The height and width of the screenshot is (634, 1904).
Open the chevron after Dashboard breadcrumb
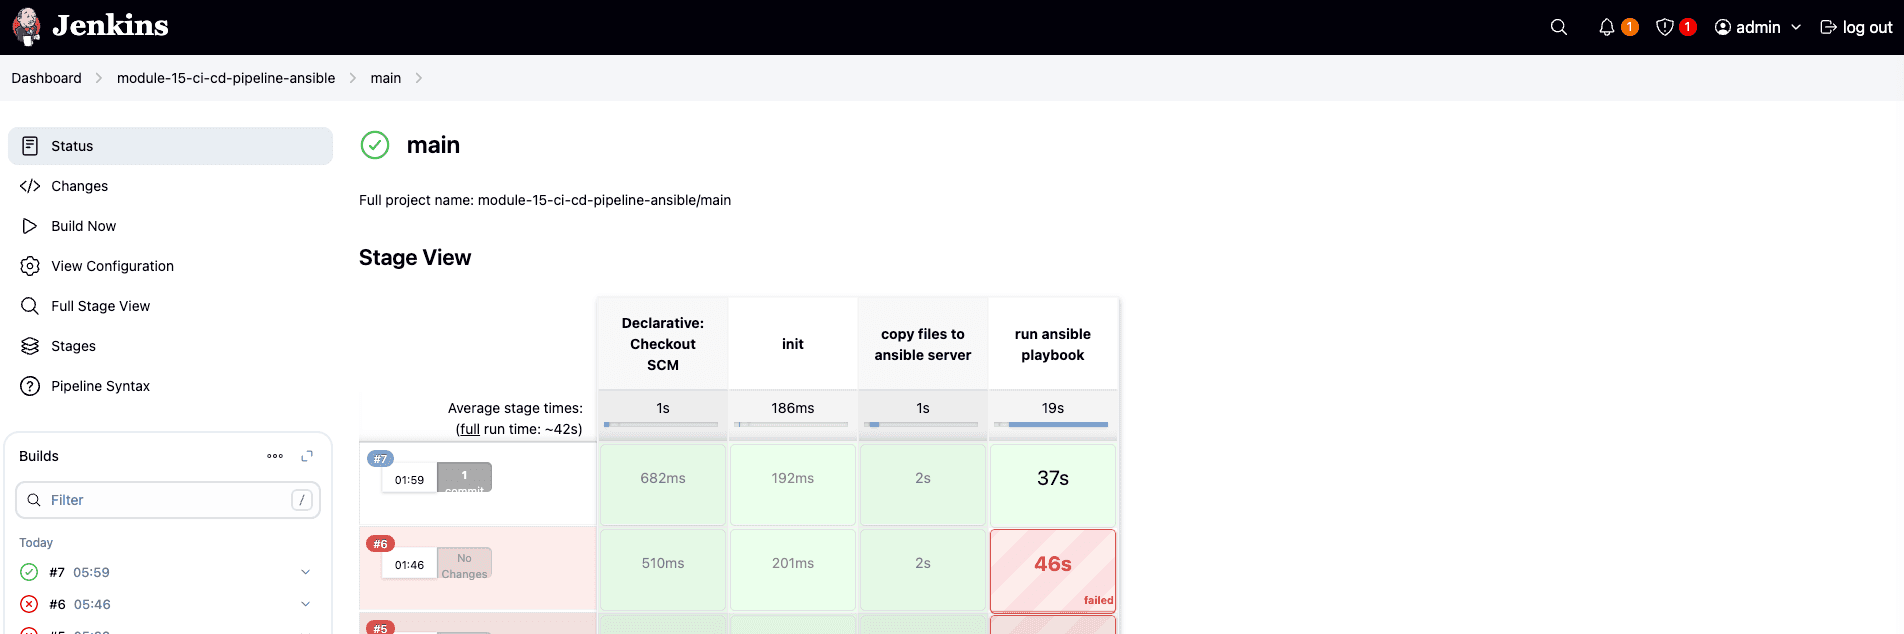click(99, 78)
